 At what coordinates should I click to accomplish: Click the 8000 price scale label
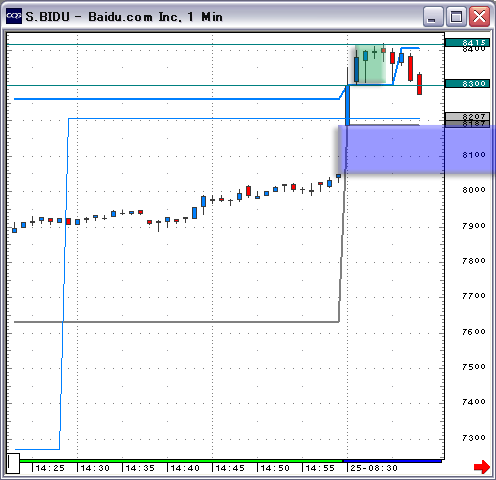(x=474, y=190)
